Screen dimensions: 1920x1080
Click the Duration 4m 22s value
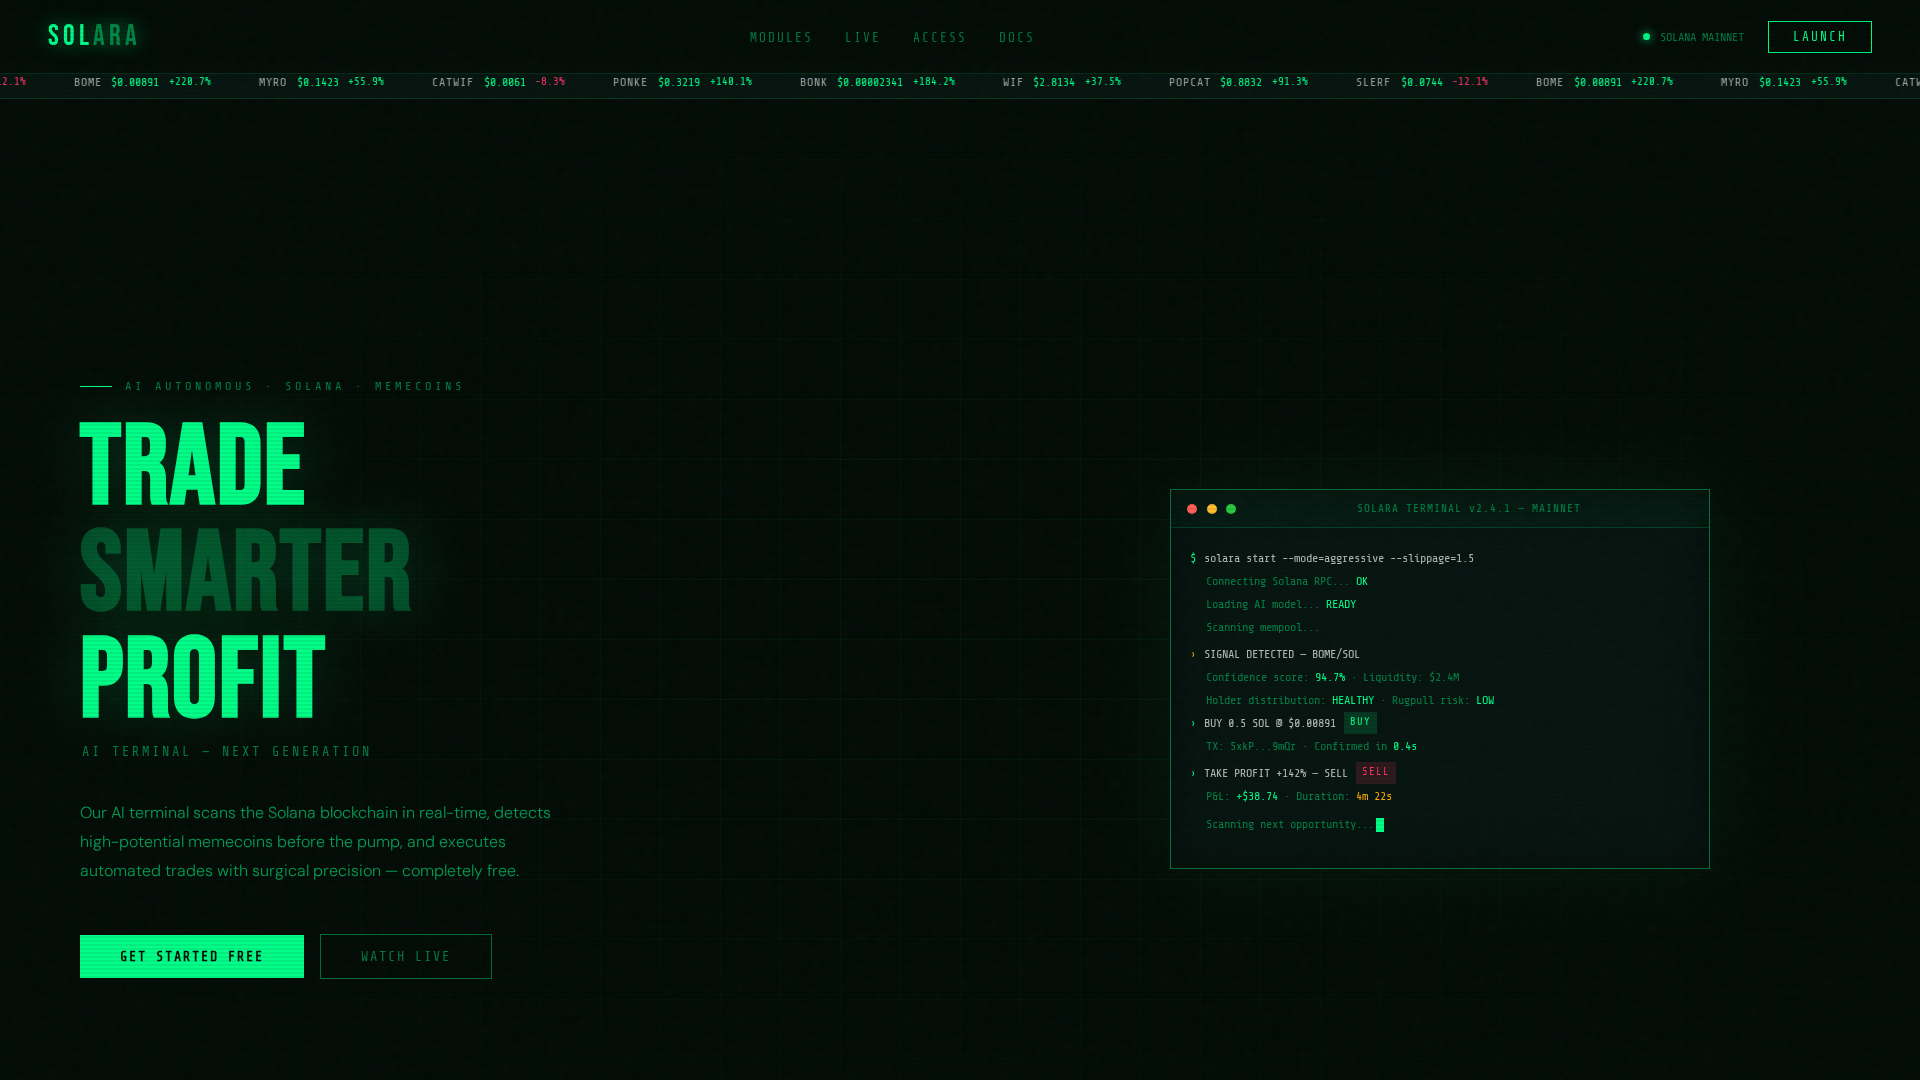coord(1374,797)
